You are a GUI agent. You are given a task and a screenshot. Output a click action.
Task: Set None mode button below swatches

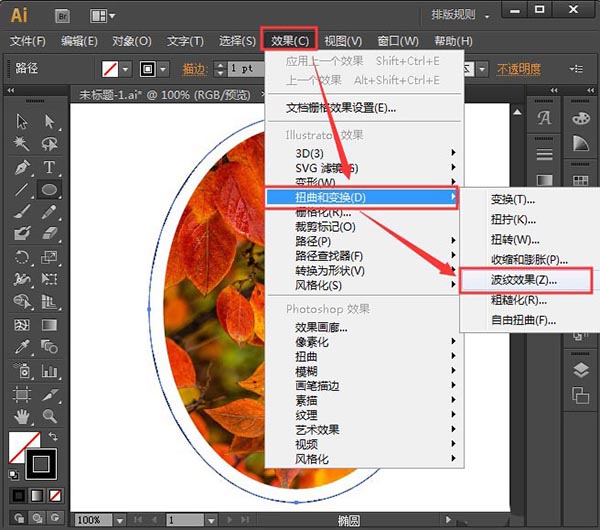(x=55, y=496)
